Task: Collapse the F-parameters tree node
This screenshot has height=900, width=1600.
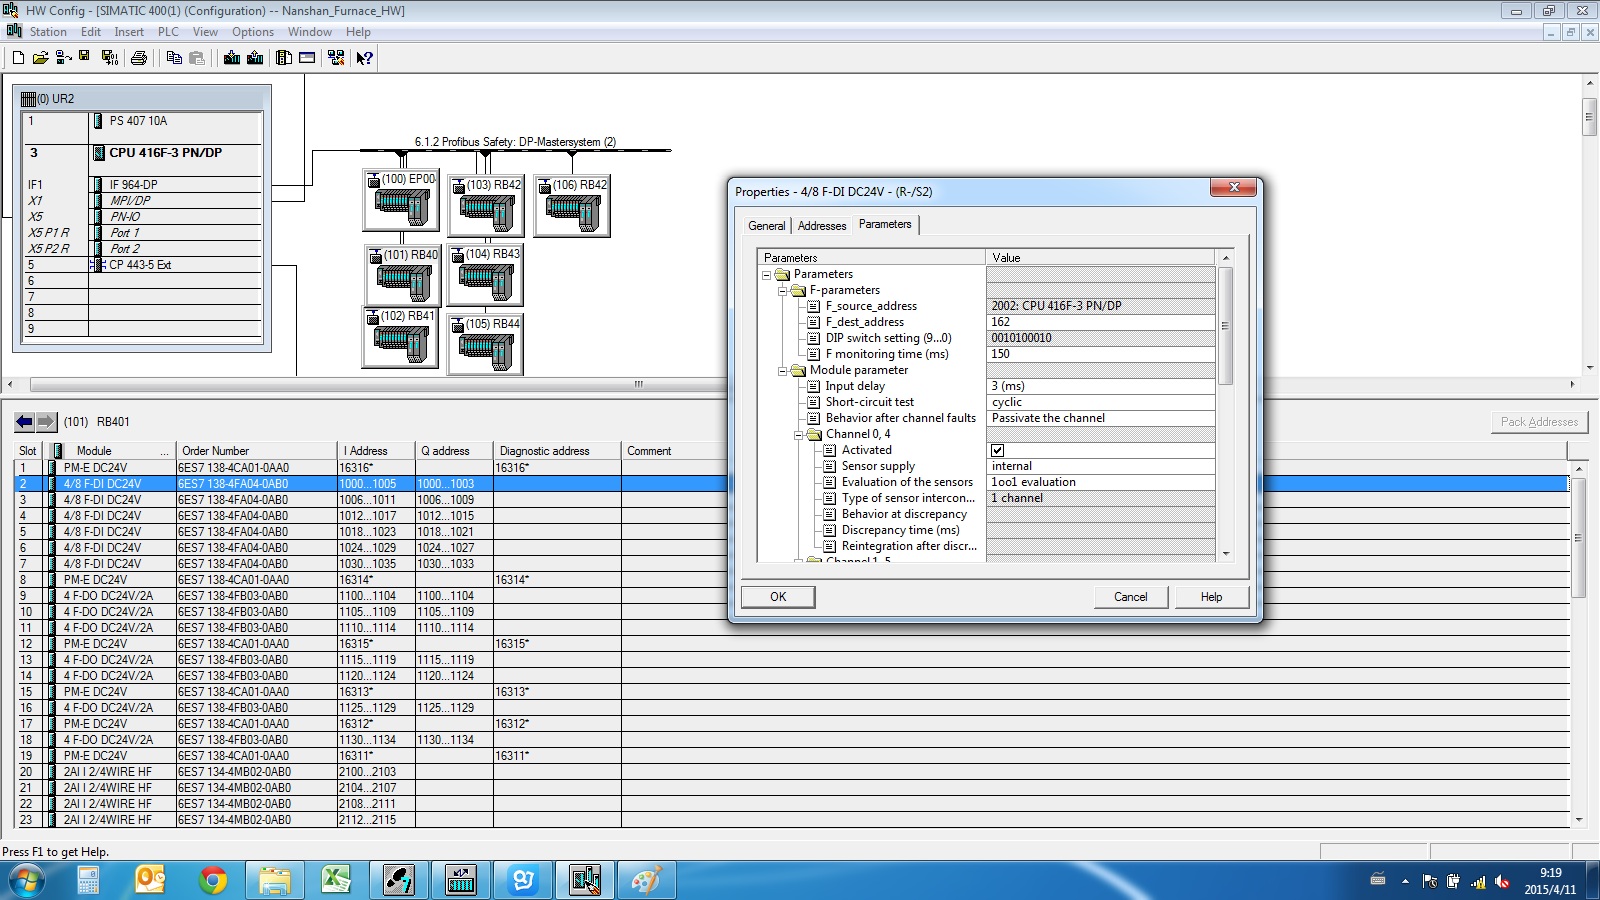Action: (x=783, y=290)
